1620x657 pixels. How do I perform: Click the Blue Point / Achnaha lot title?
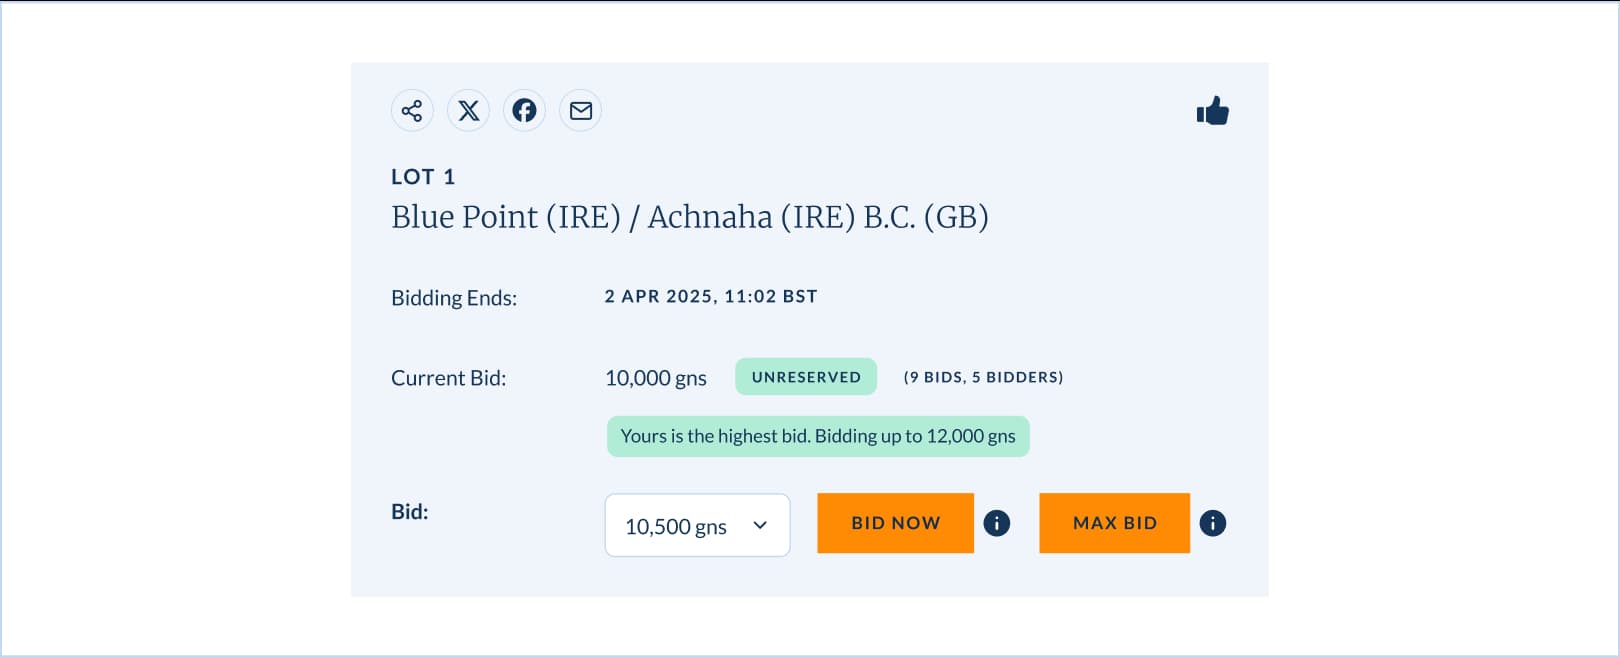click(x=690, y=217)
